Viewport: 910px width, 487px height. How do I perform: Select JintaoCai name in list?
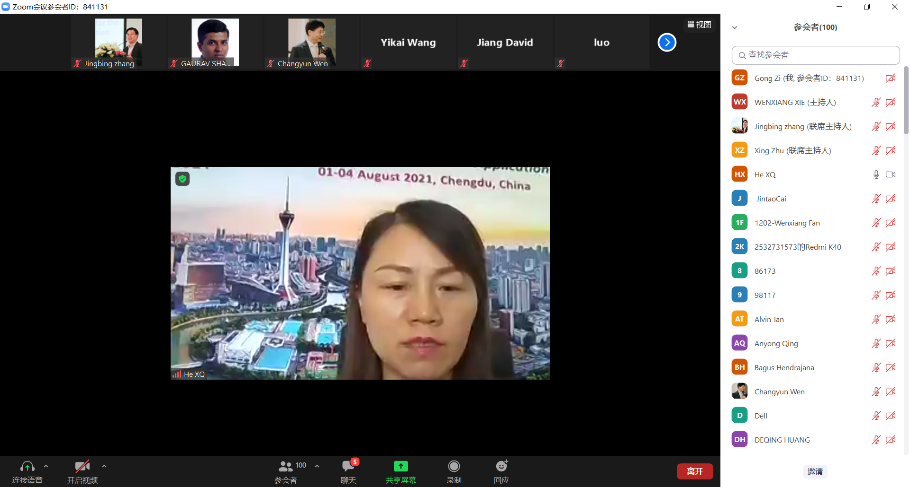[x=771, y=199]
